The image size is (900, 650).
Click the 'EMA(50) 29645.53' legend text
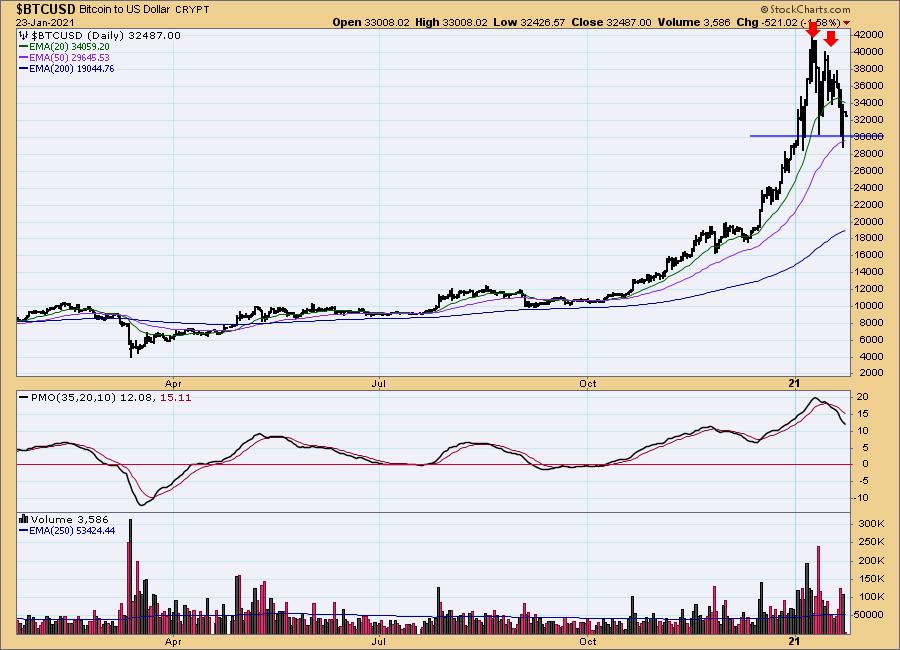pos(69,57)
